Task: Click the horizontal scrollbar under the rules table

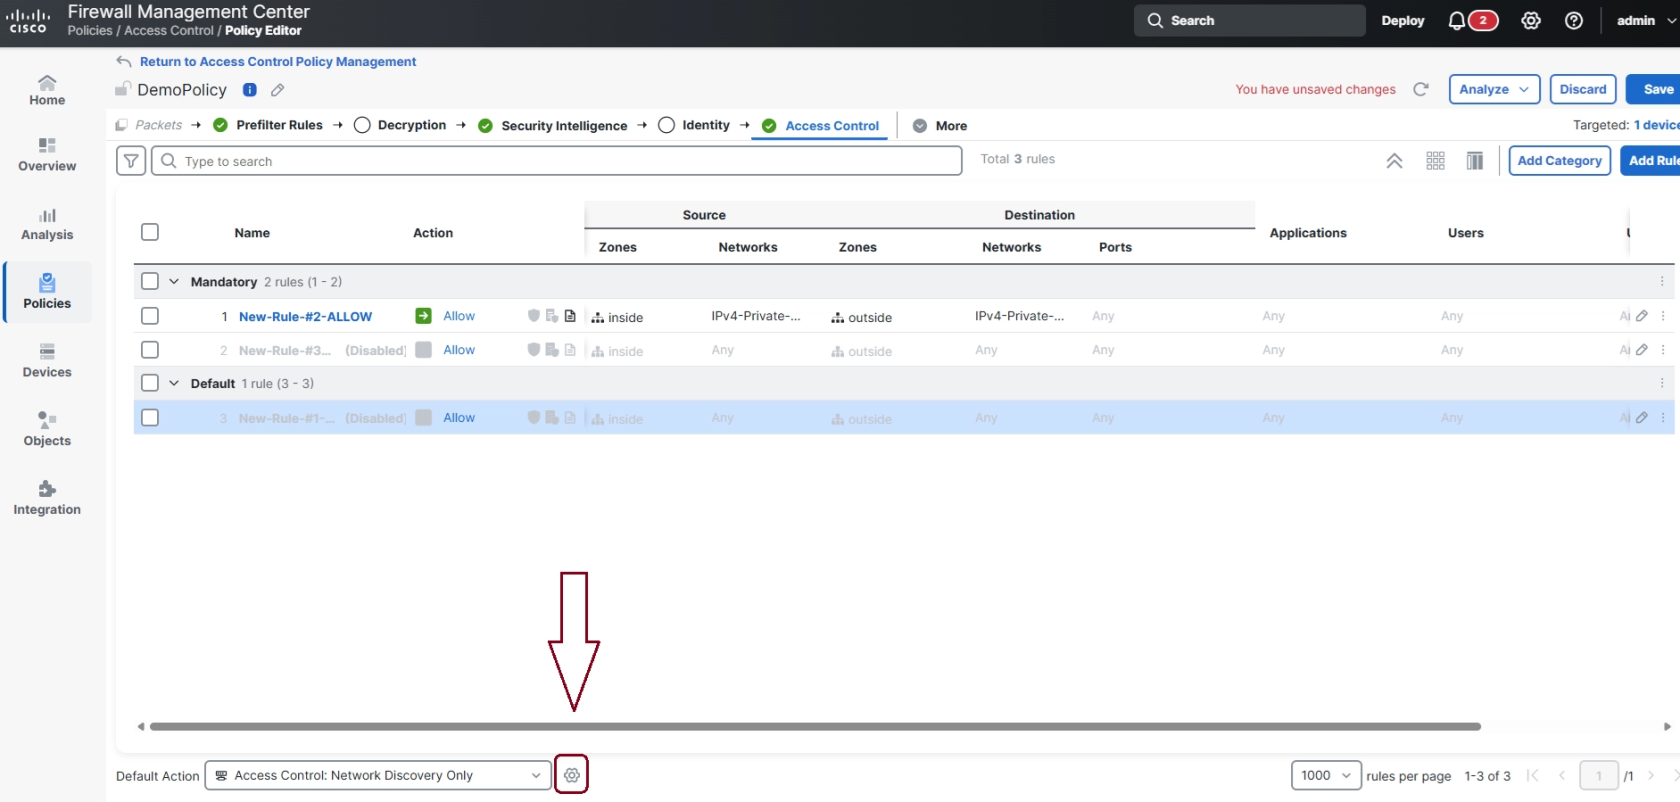Action: pos(815,727)
